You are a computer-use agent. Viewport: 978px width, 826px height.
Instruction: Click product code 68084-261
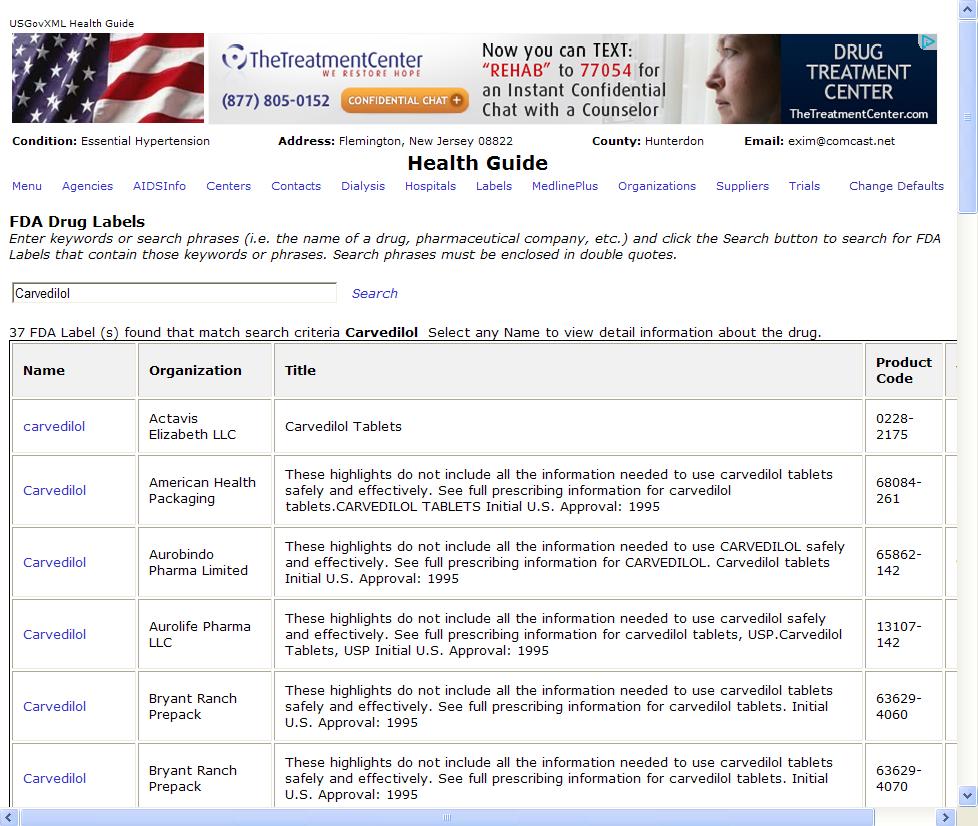(899, 490)
